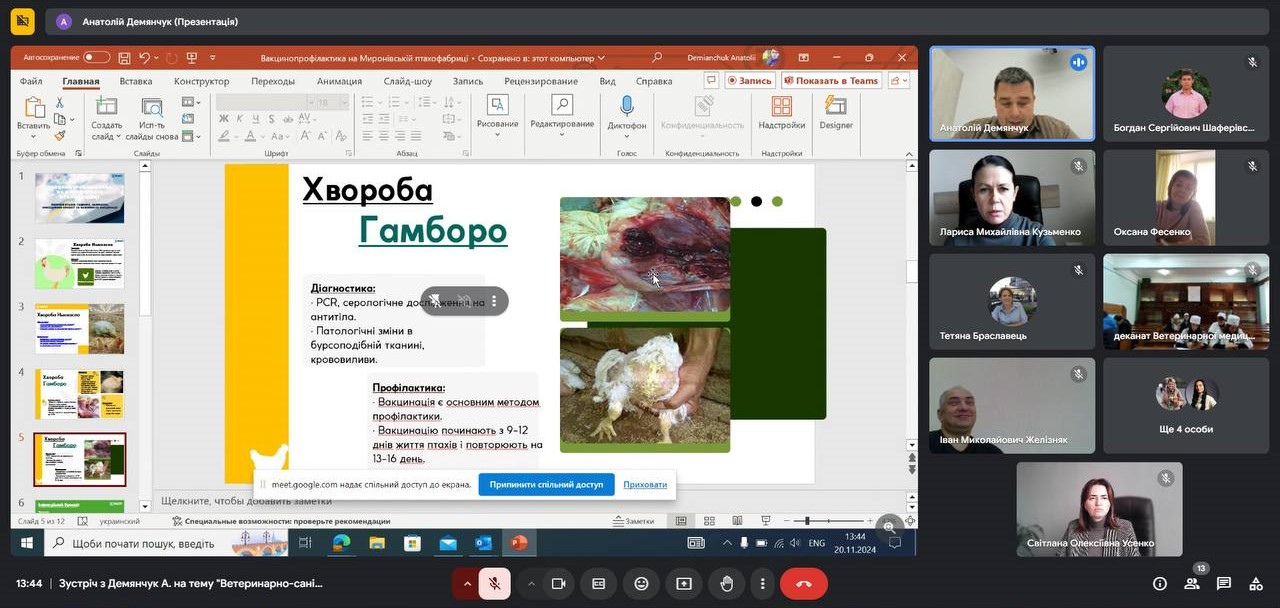This screenshot has width=1280, height=608.
Task: Select the Світлана Олексіївна Усенко video tile
Action: (x=1099, y=509)
